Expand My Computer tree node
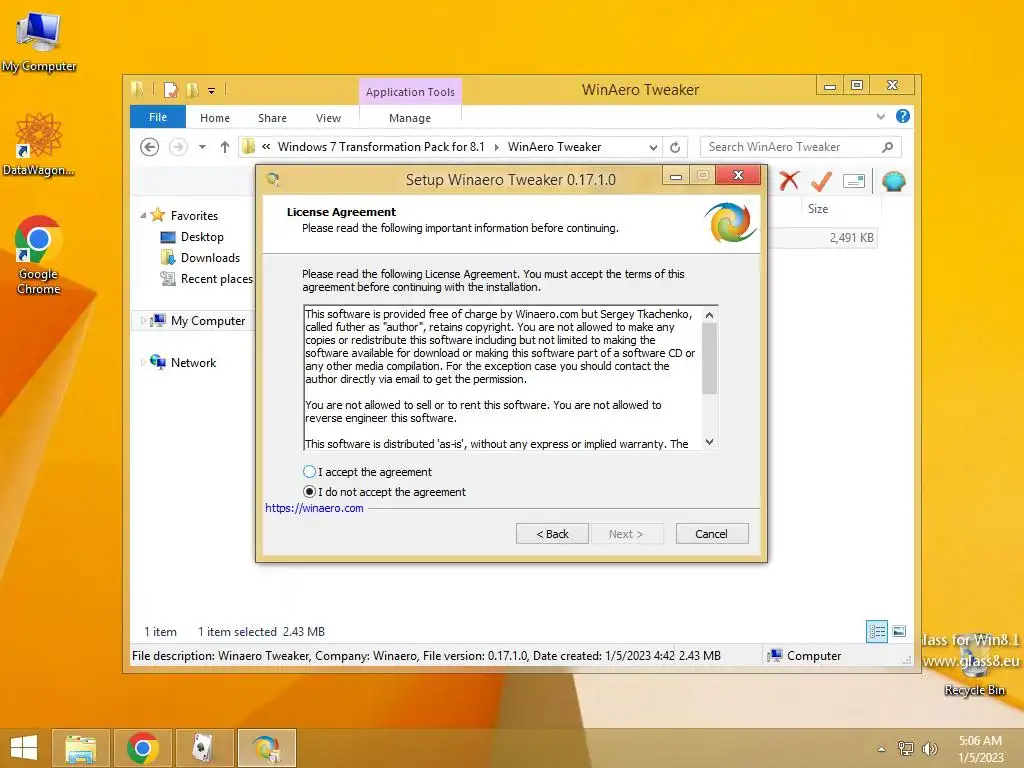The image size is (1024, 768). (x=143, y=321)
